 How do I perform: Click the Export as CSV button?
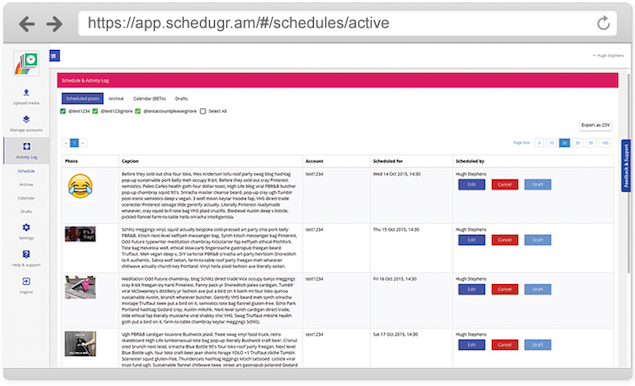(596, 125)
